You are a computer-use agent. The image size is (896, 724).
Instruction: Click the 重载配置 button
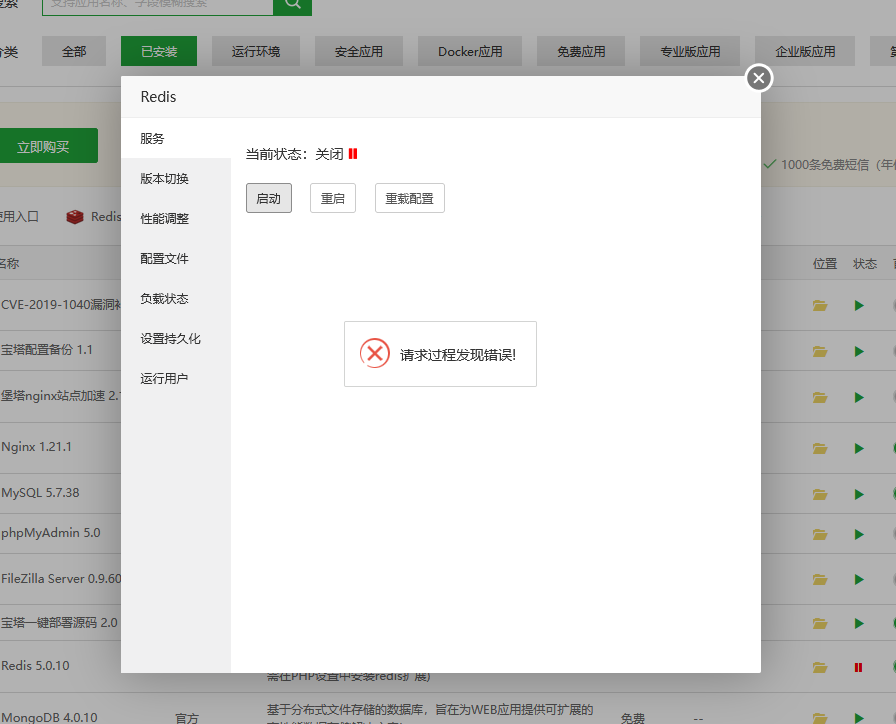coord(410,198)
